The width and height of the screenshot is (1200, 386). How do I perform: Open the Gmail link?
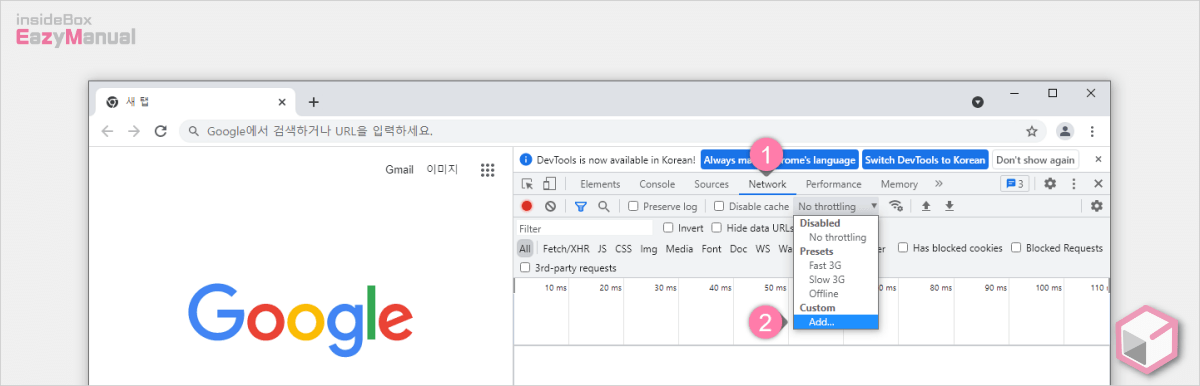click(x=399, y=169)
